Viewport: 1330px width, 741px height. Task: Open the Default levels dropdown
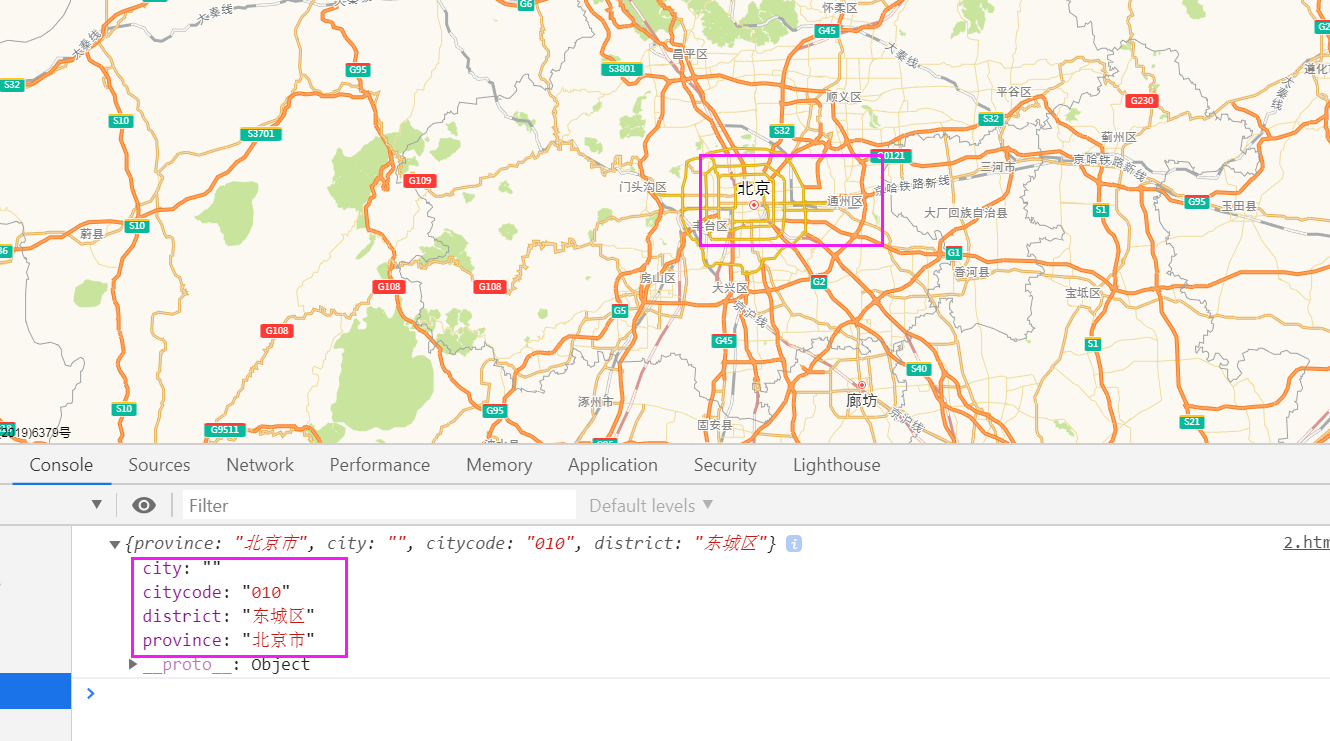click(651, 505)
